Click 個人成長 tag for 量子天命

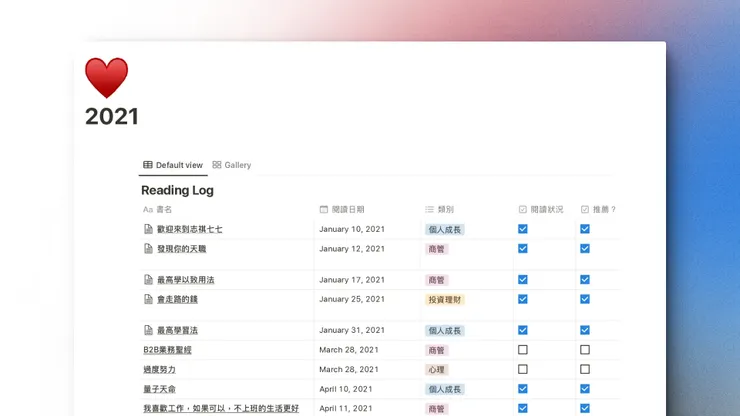tap(445, 389)
